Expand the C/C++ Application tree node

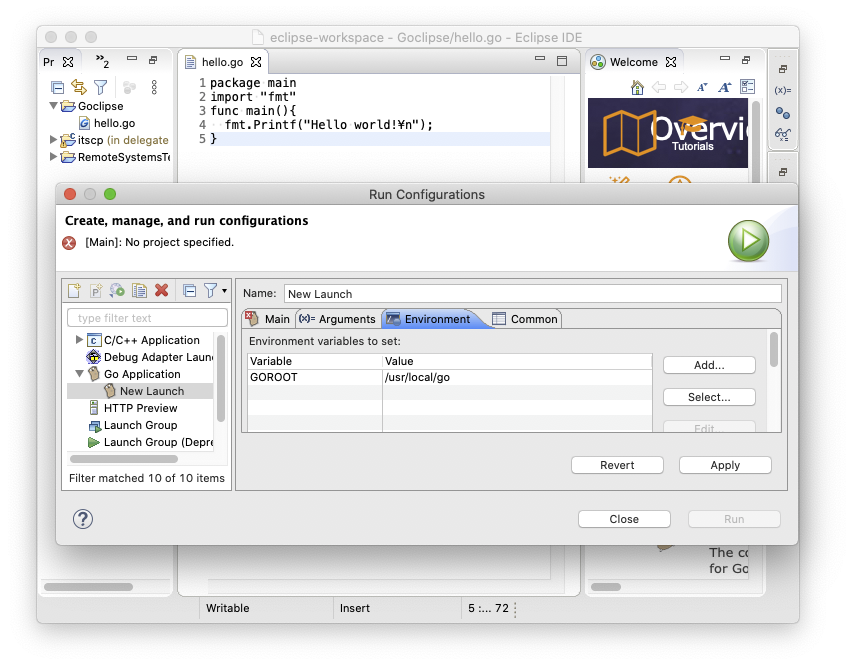80,340
